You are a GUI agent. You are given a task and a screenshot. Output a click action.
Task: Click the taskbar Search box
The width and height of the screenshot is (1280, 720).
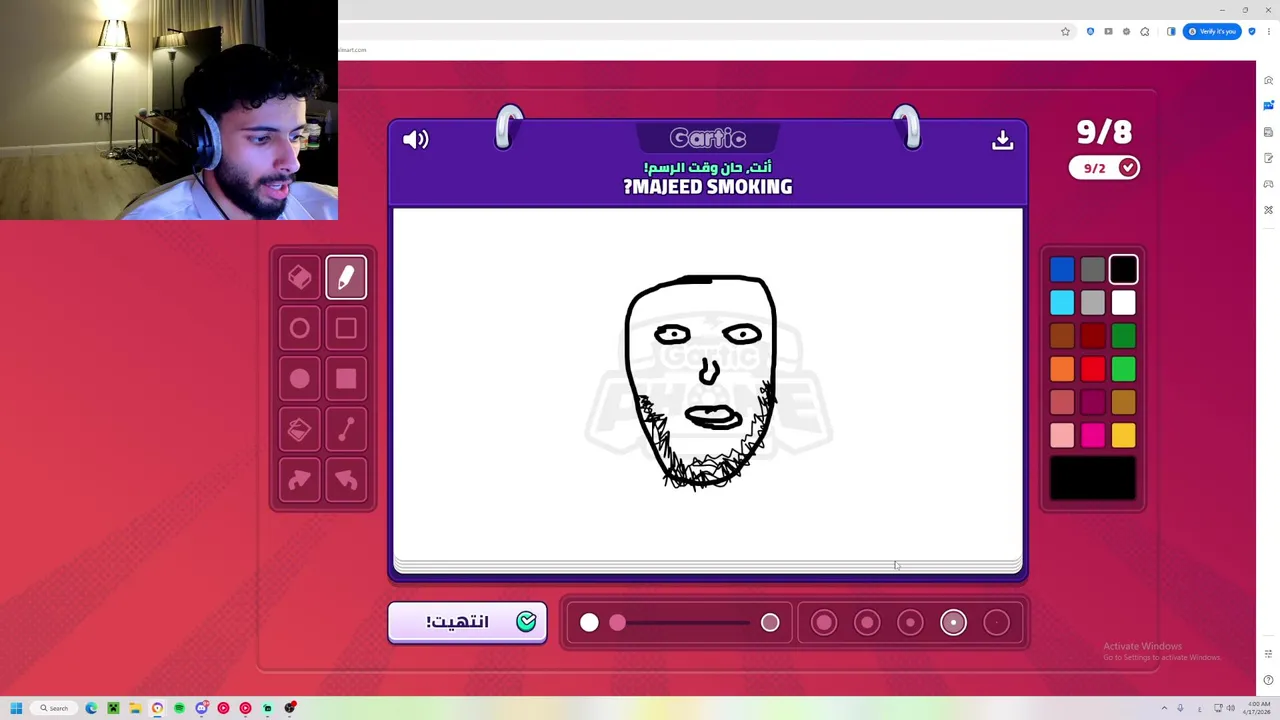(x=54, y=708)
